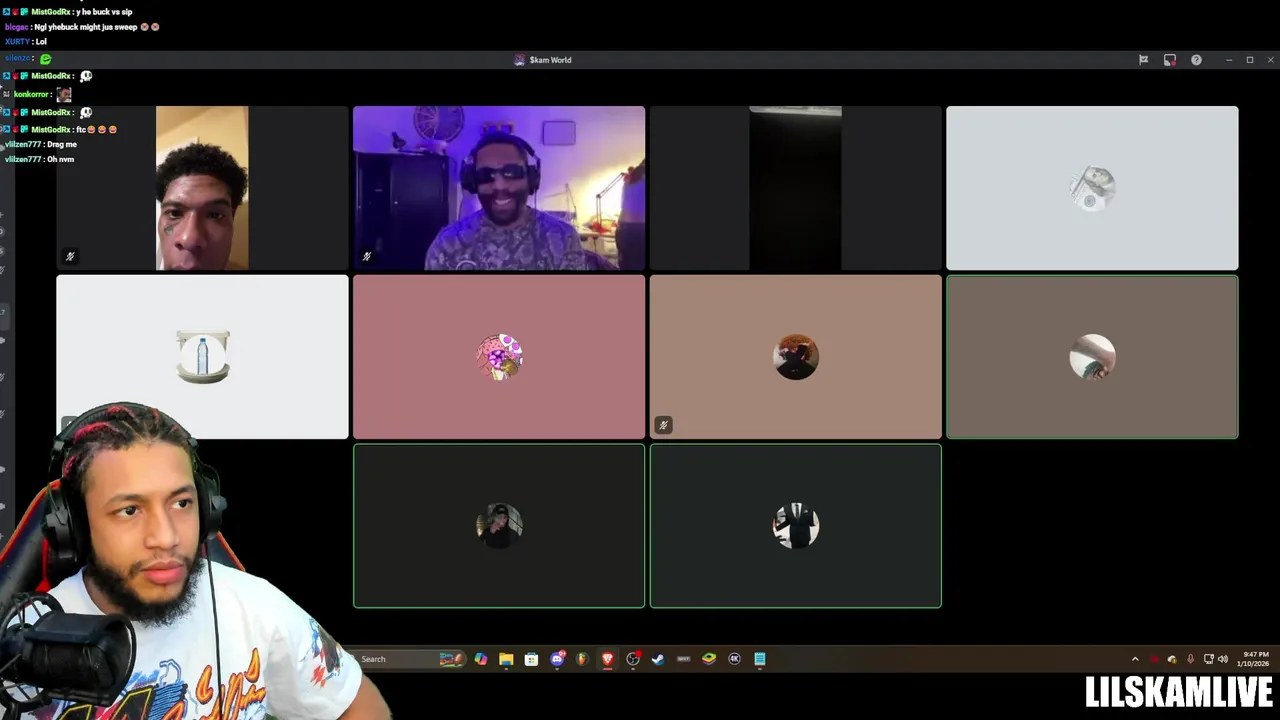
Task: Open BlueStacks layered icon in taskbar
Action: [x=709, y=659]
